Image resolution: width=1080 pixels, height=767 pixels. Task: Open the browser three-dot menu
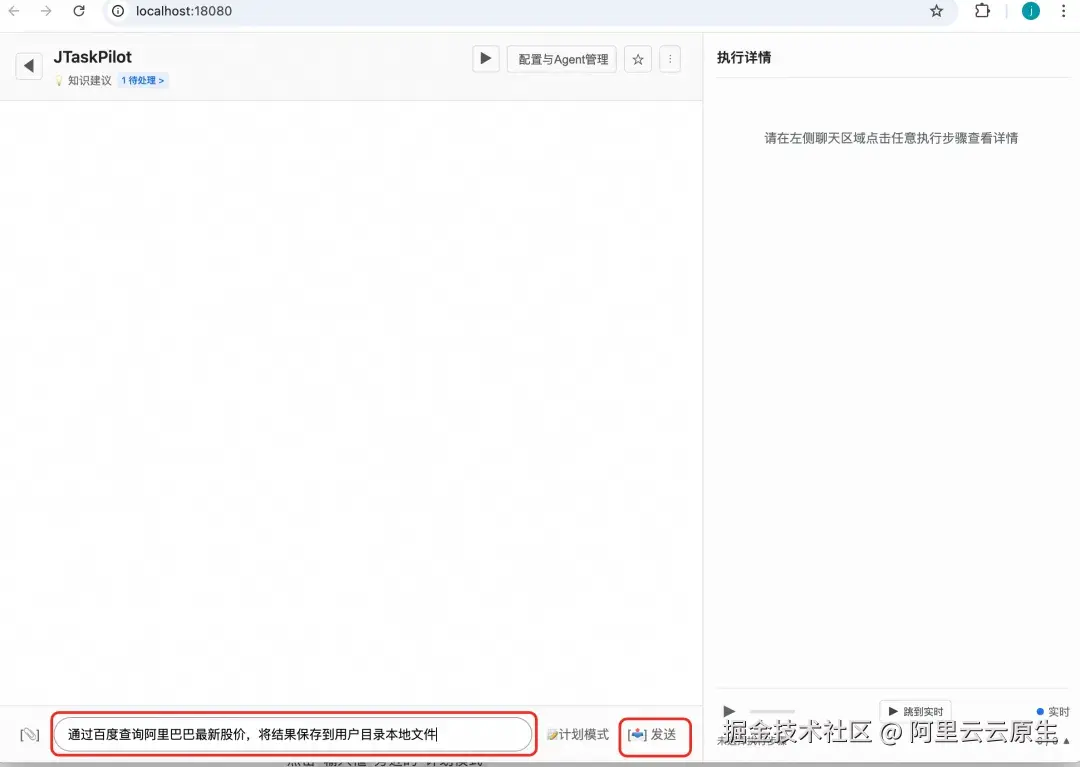tap(1063, 11)
